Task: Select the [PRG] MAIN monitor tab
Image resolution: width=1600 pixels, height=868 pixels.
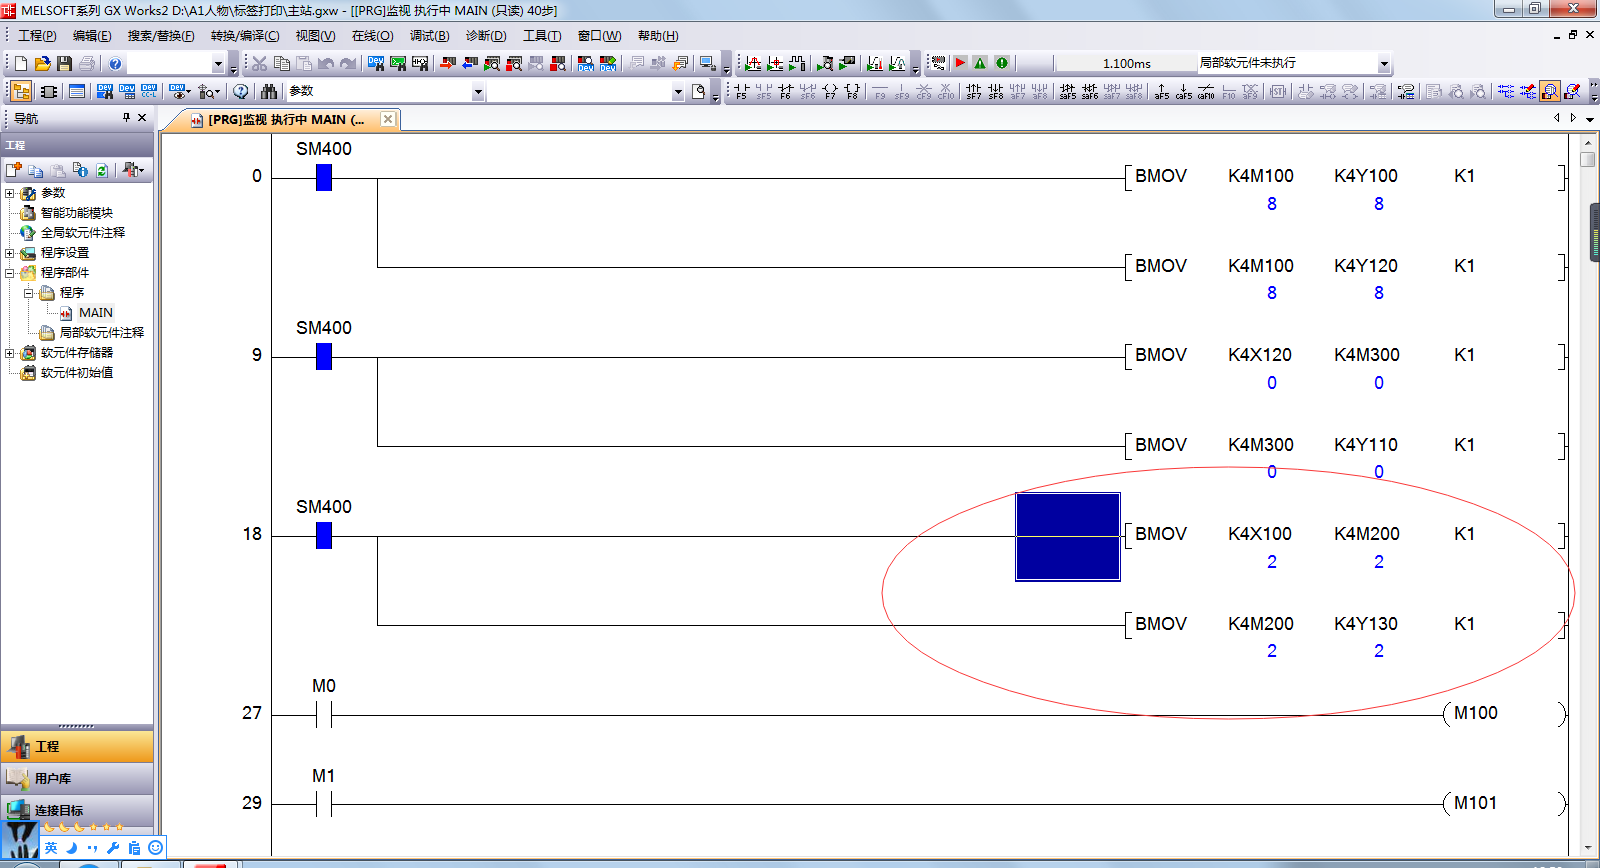Action: pyautogui.click(x=285, y=120)
